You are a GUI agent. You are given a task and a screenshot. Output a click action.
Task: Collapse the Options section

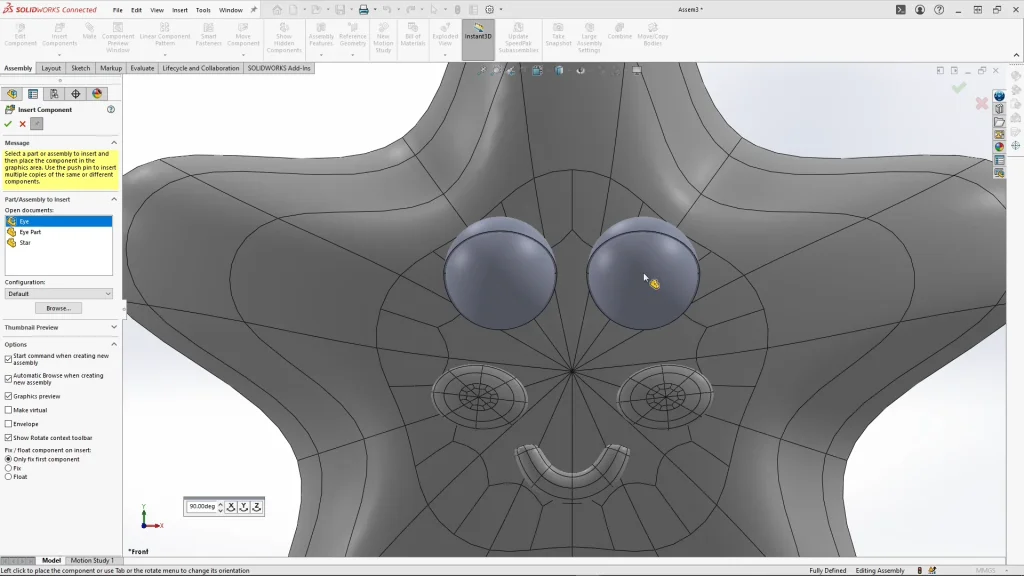(113, 344)
